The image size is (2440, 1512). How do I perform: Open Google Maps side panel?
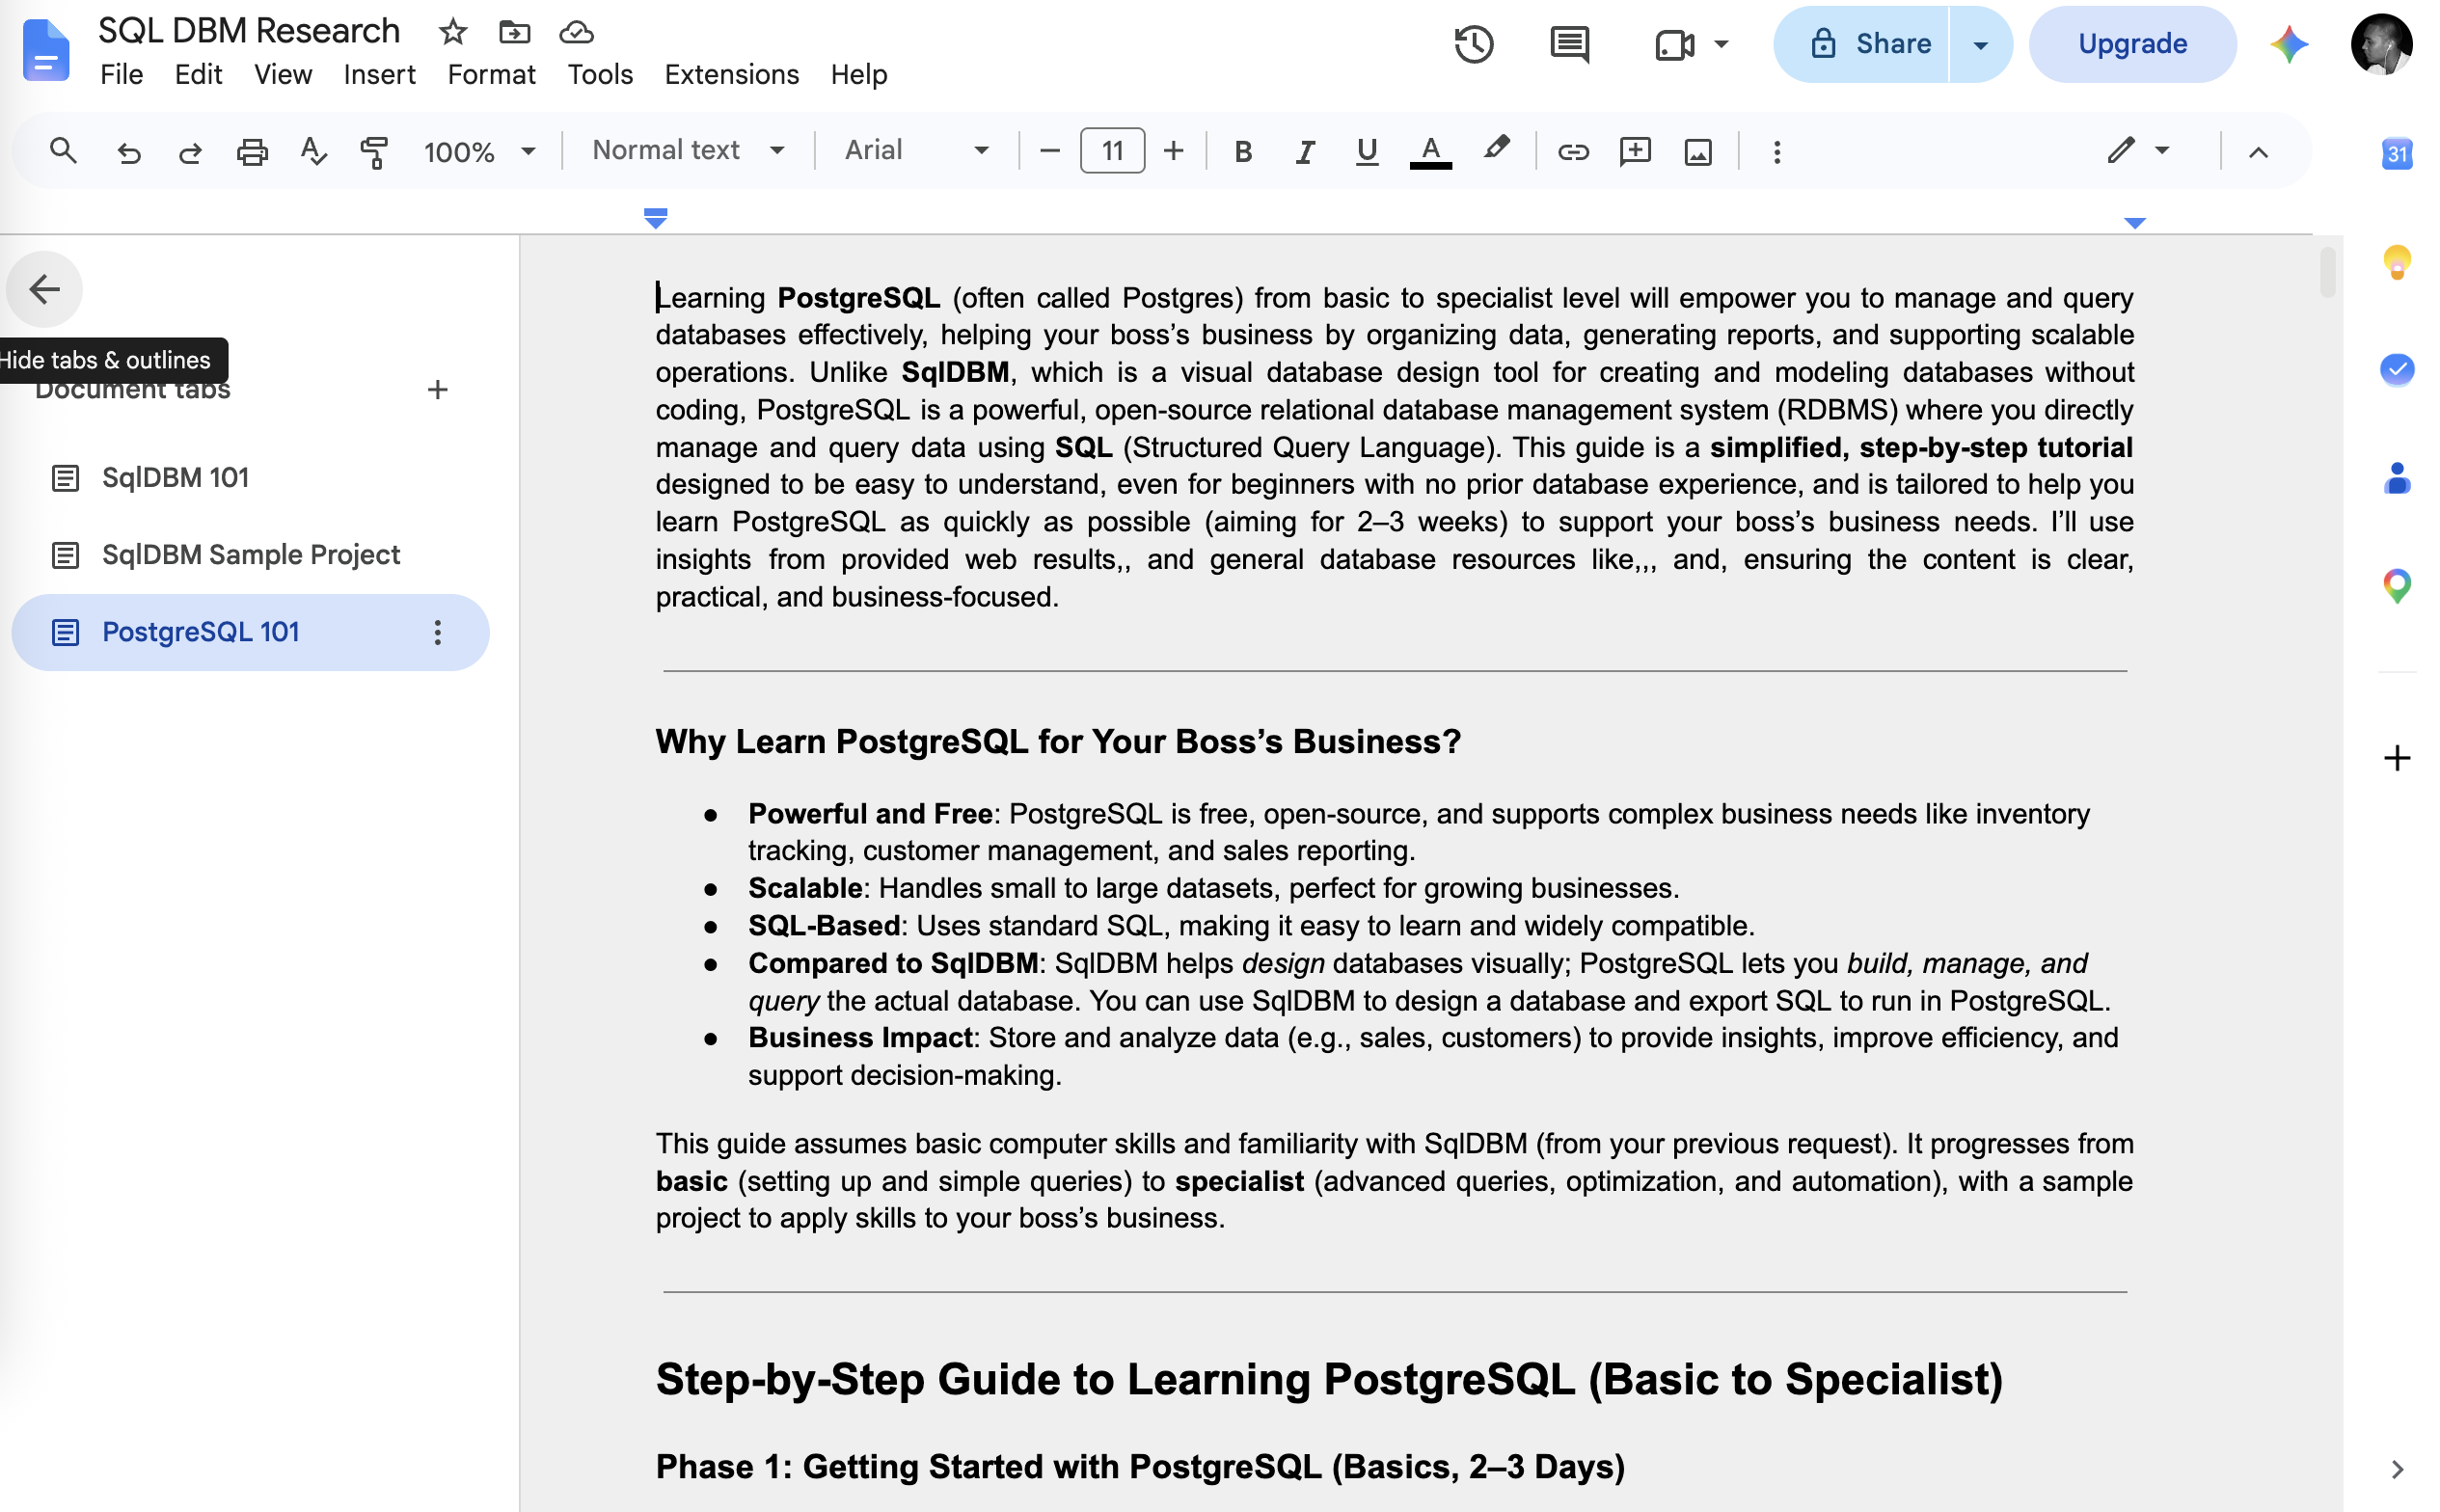pos(2396,586)
